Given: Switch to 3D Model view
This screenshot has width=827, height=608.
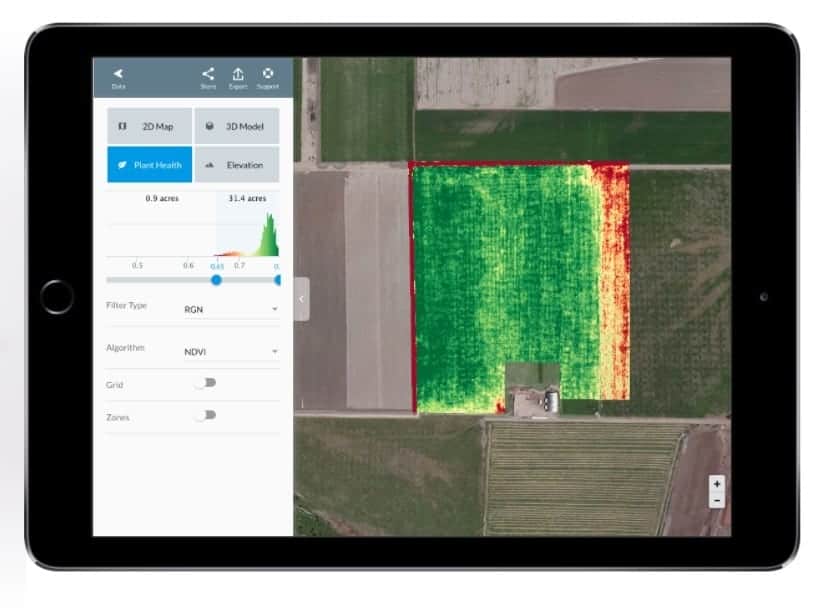Looking at the screenshot, I should [x=237, y=126].
